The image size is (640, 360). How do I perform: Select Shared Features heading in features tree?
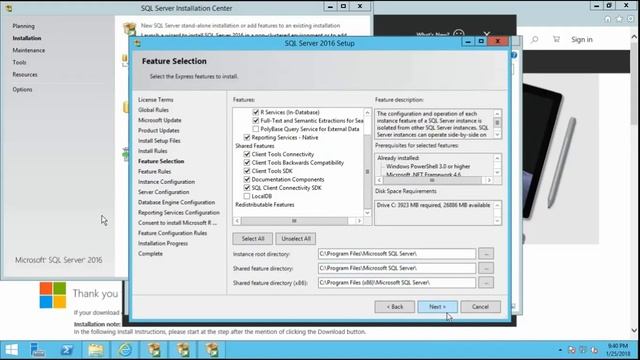pyautogui.click(x=255, y=146)
